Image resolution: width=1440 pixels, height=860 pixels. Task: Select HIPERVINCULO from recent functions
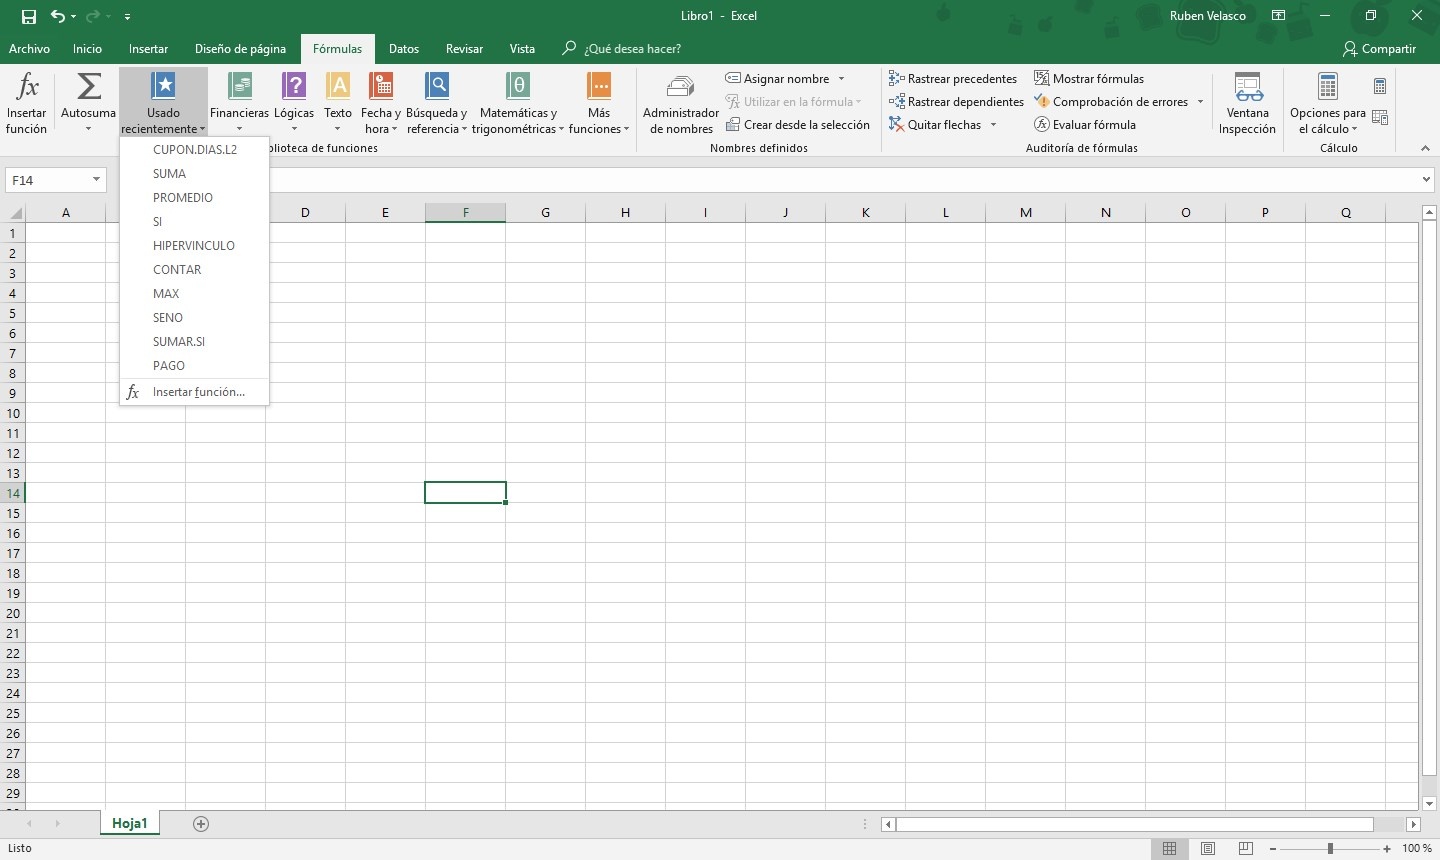tap(195, 245)
